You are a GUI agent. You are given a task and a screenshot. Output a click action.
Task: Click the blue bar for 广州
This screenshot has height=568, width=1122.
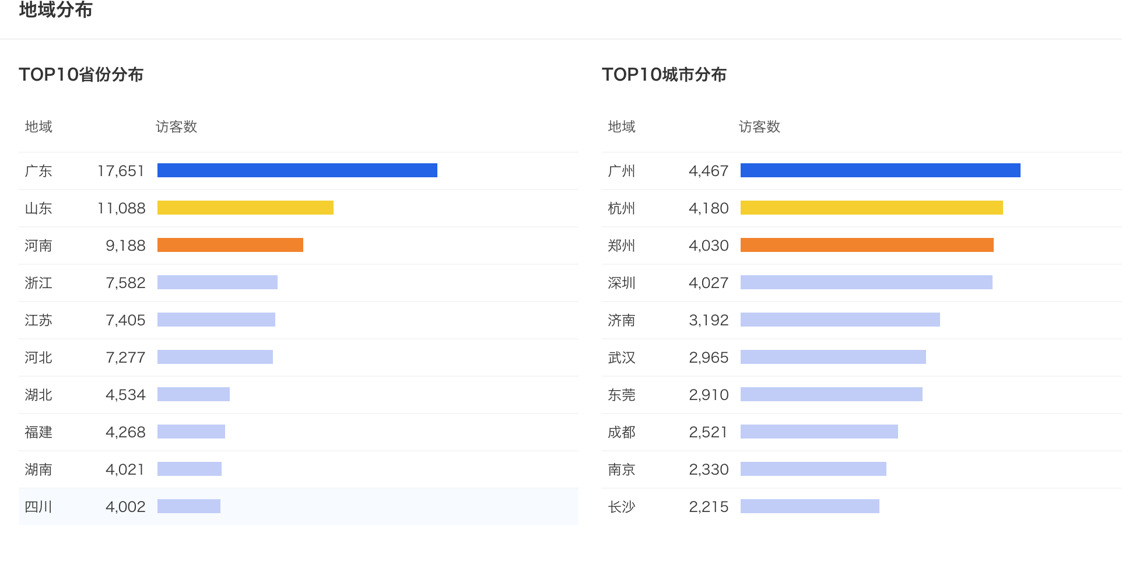point(880,170)
